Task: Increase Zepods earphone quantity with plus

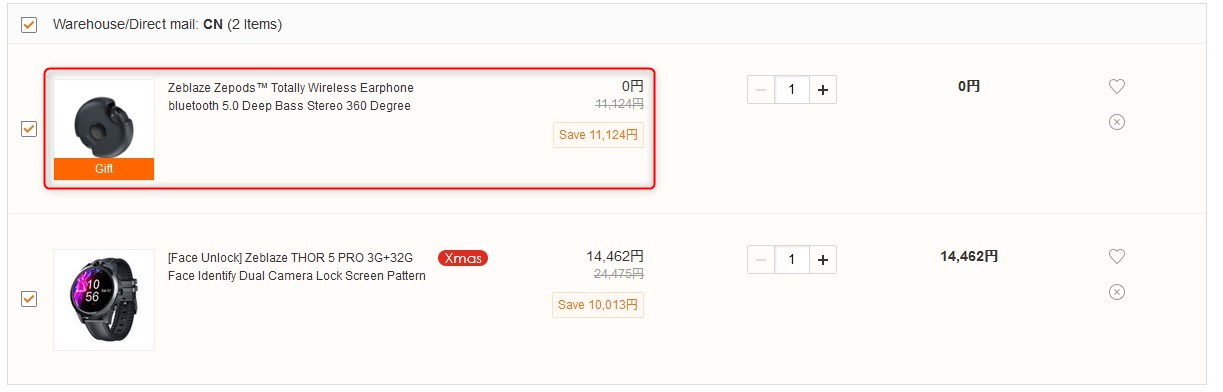Action: (823, 90)
